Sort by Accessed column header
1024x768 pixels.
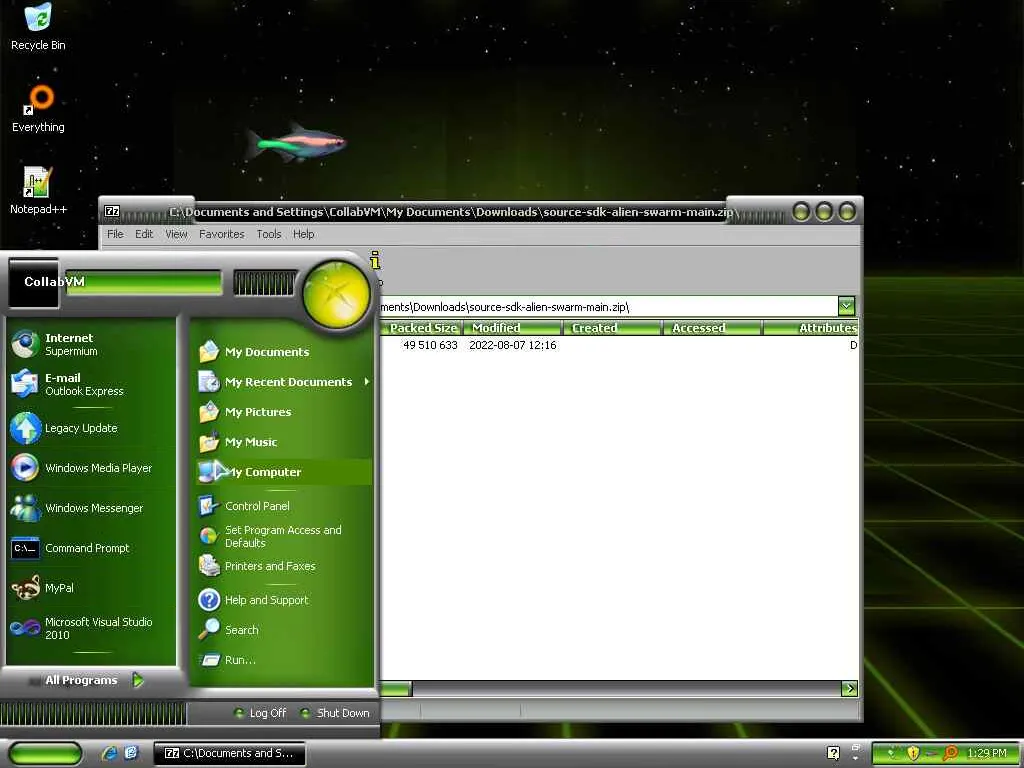[712, 328]
